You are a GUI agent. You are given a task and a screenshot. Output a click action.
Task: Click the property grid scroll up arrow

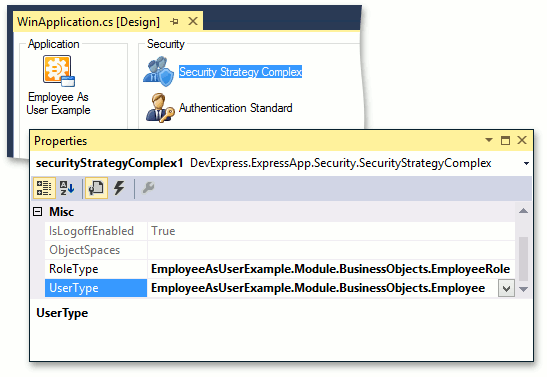pyautogui.click(x=523, y=211)
